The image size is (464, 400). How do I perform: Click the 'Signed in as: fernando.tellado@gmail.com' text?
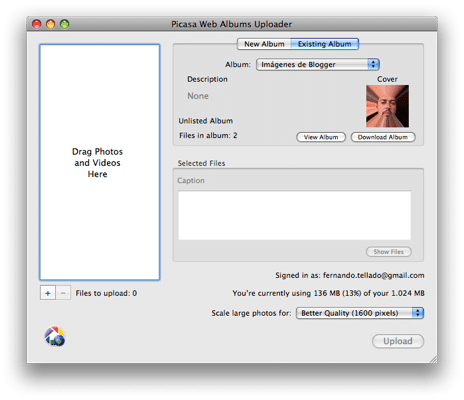(x=350, y=275)
